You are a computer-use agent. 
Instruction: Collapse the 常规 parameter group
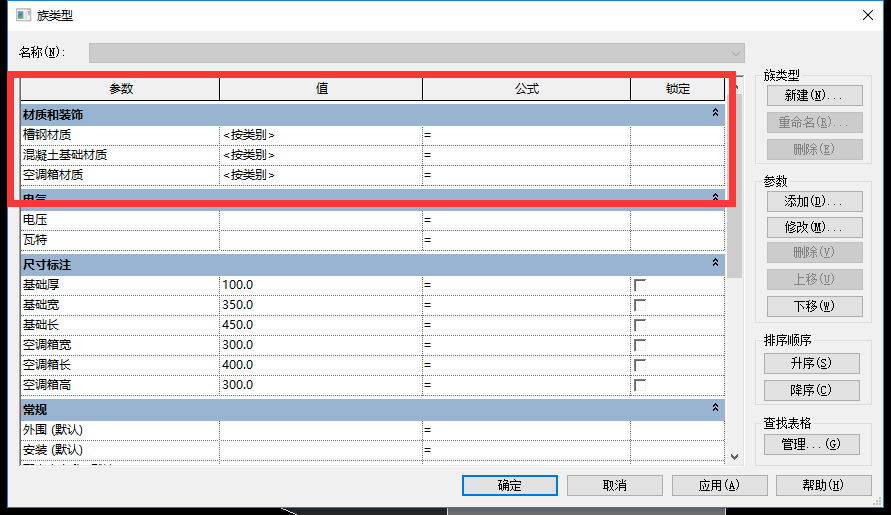[715, 408]
